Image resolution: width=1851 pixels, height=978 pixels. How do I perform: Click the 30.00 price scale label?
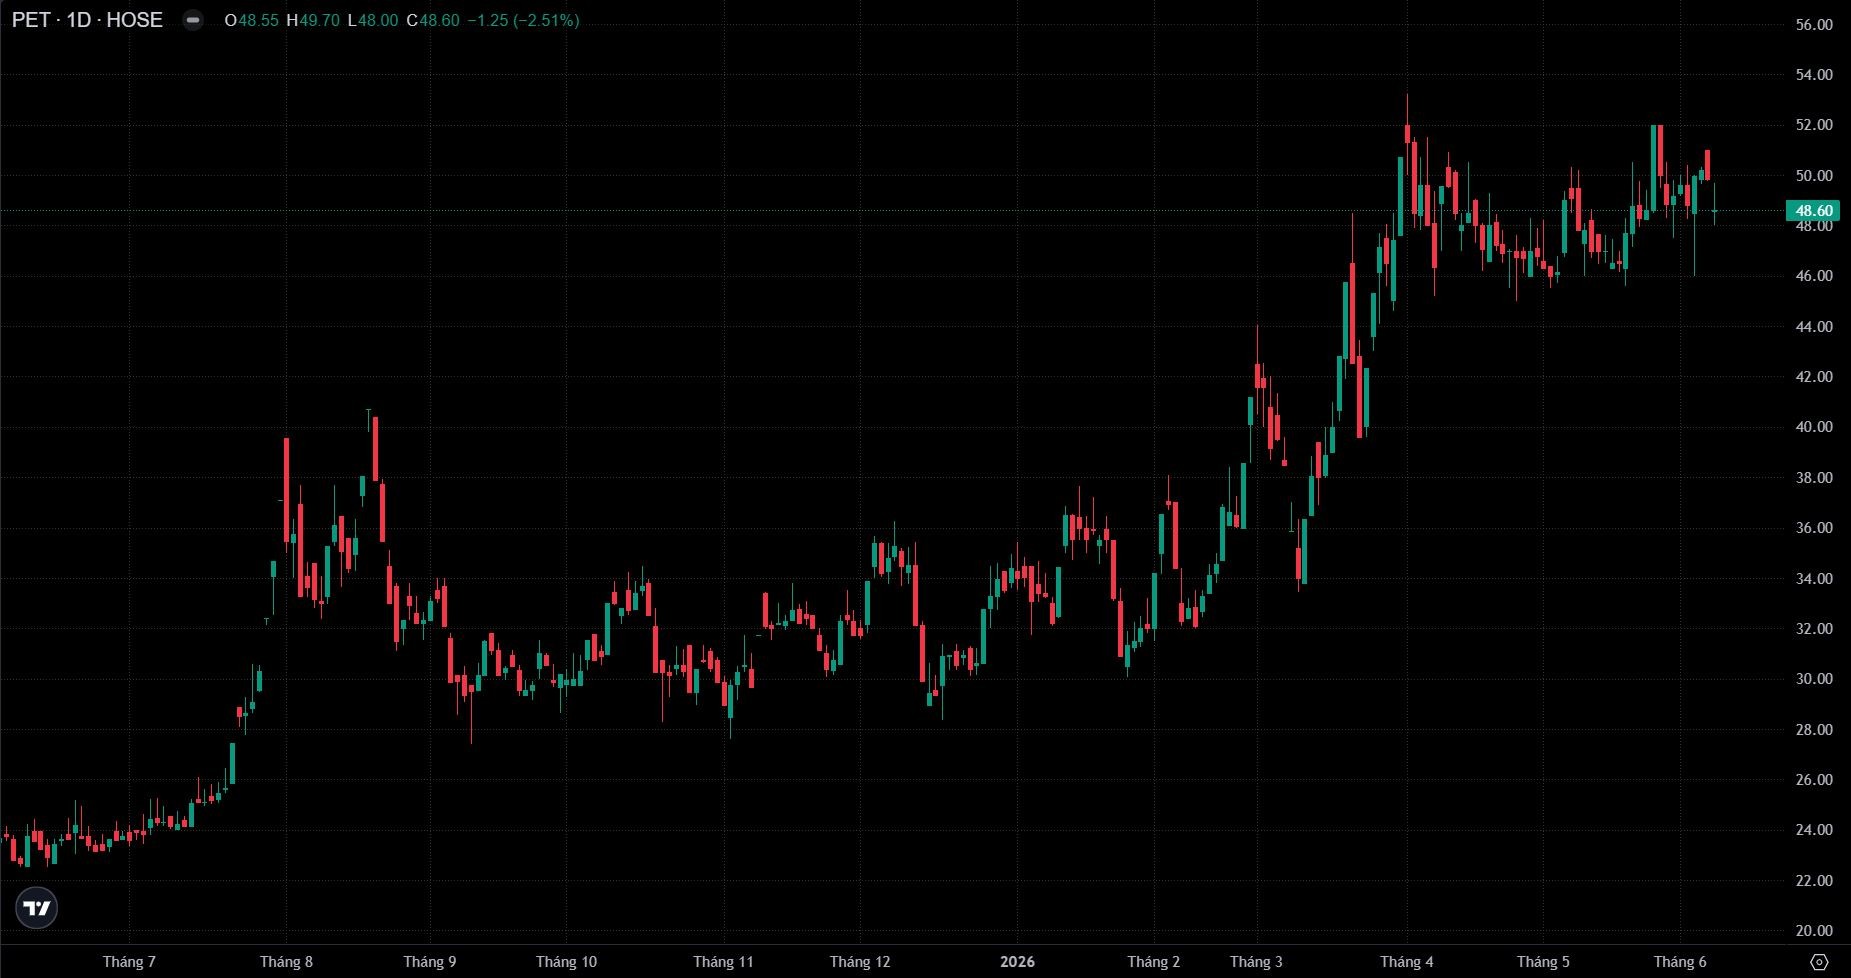pos(1814,679)
